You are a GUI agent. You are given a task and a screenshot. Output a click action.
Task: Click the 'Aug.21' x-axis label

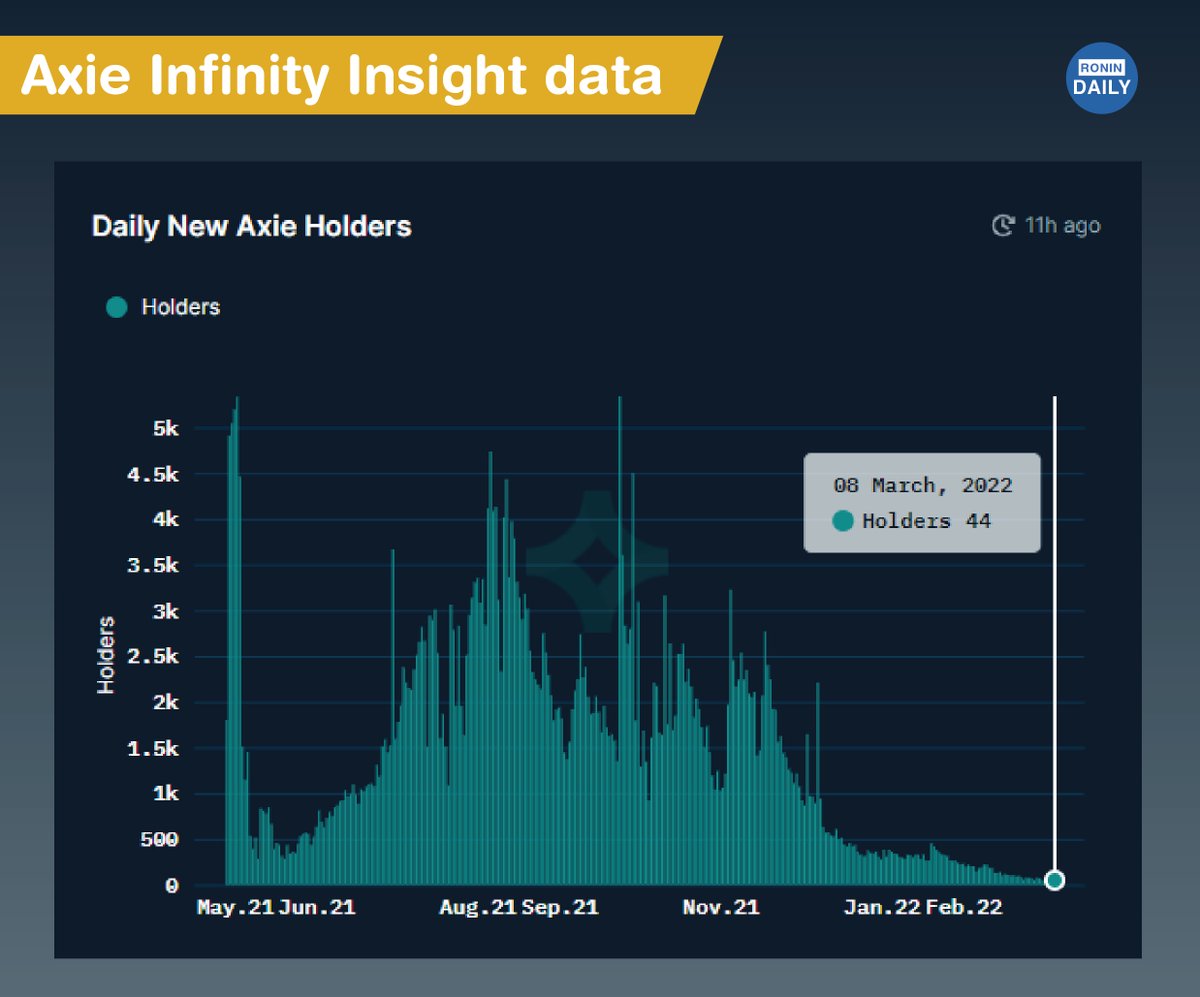[478, 908]
